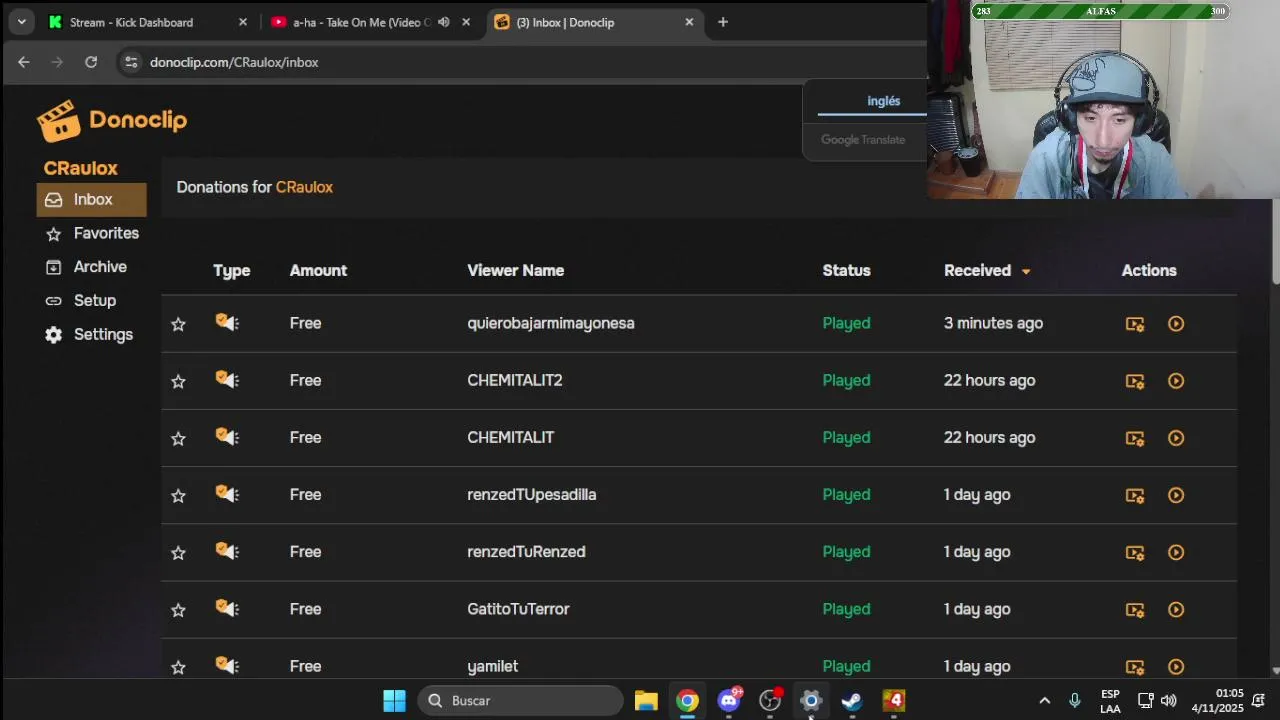Replay the CHEMITALIT clip

1176,437
